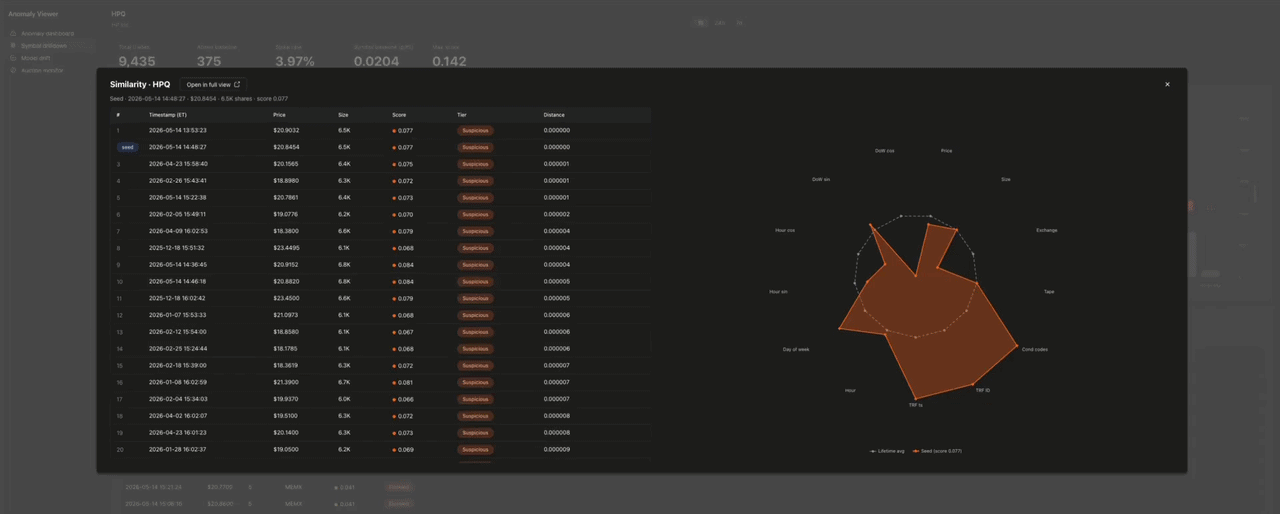Select row with timestamp 2026-02-05 15:49:11
The width and height of the screenshot is (1280, 514).
pos(380,214)
